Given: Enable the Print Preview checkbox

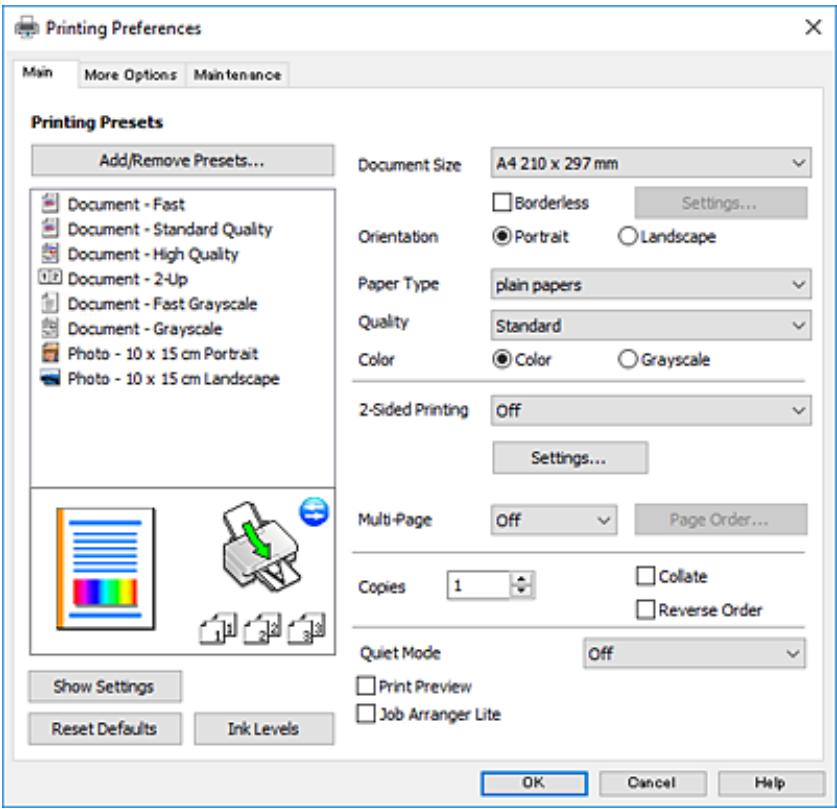Looking at the screenshot, I should 366,686.
